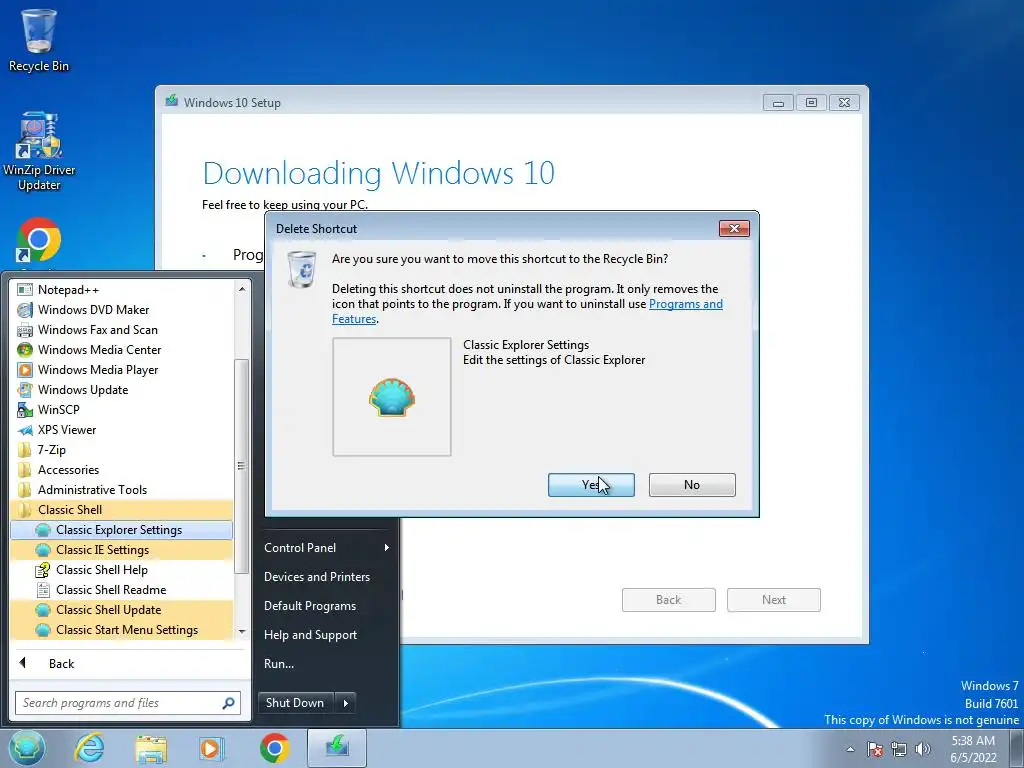This screenshot has width=1024, height=768.
Task: Collapse the Classic Shell folder
Action: (122, 509)
